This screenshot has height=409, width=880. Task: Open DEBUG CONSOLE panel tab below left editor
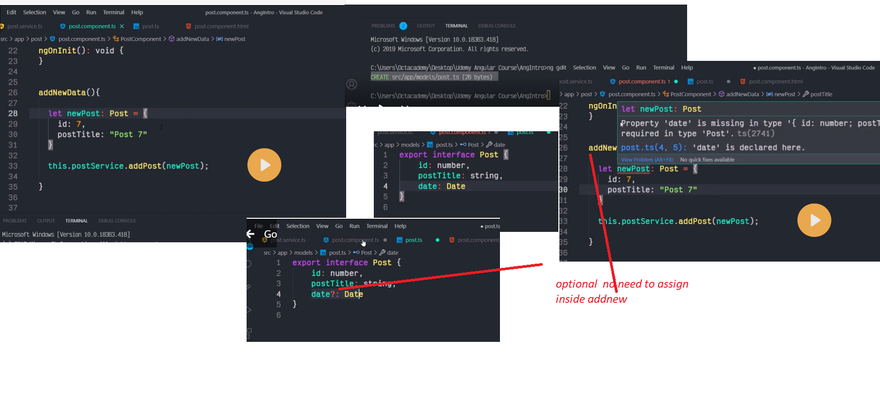point(117,221)
